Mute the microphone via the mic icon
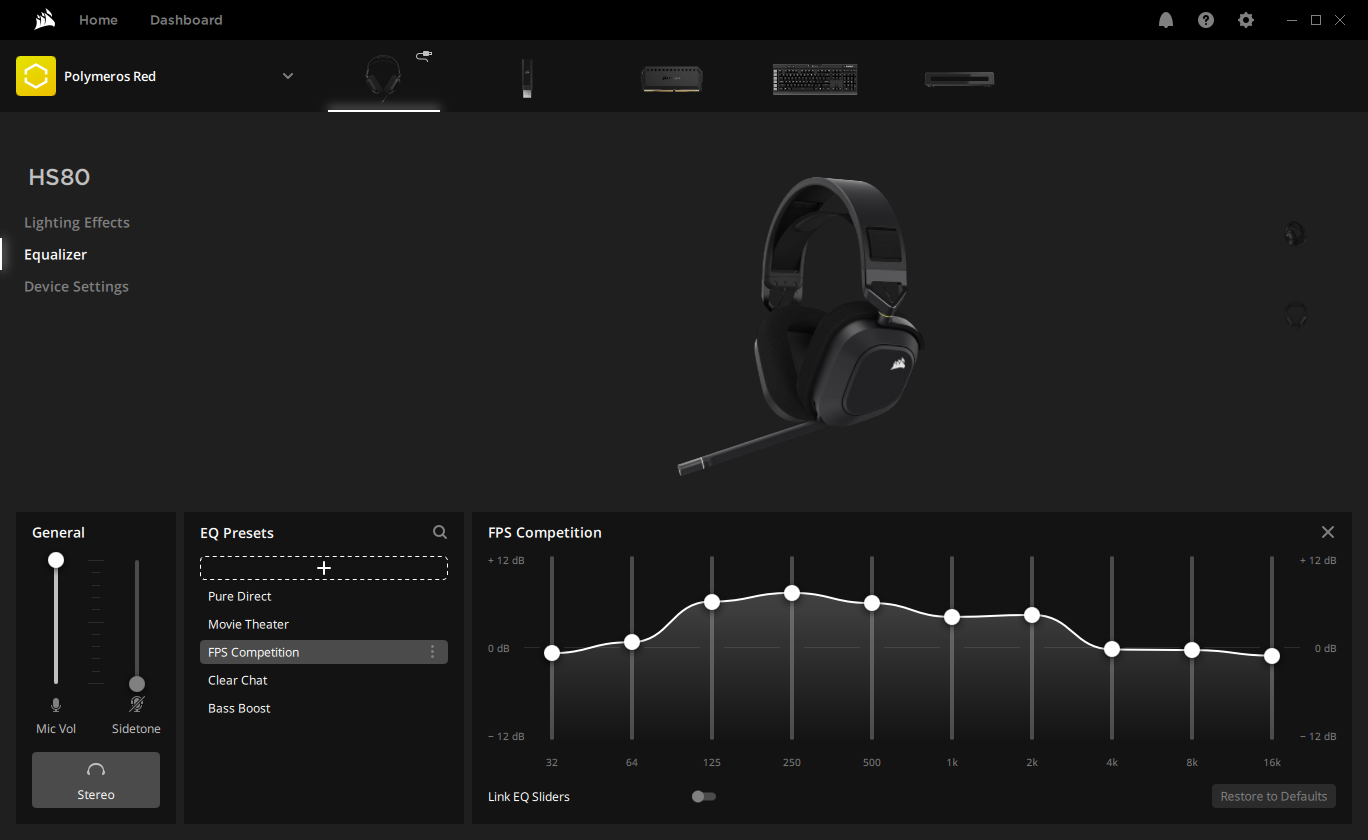The height and width of the screenshot is (840, 1368). click(56, 705)
